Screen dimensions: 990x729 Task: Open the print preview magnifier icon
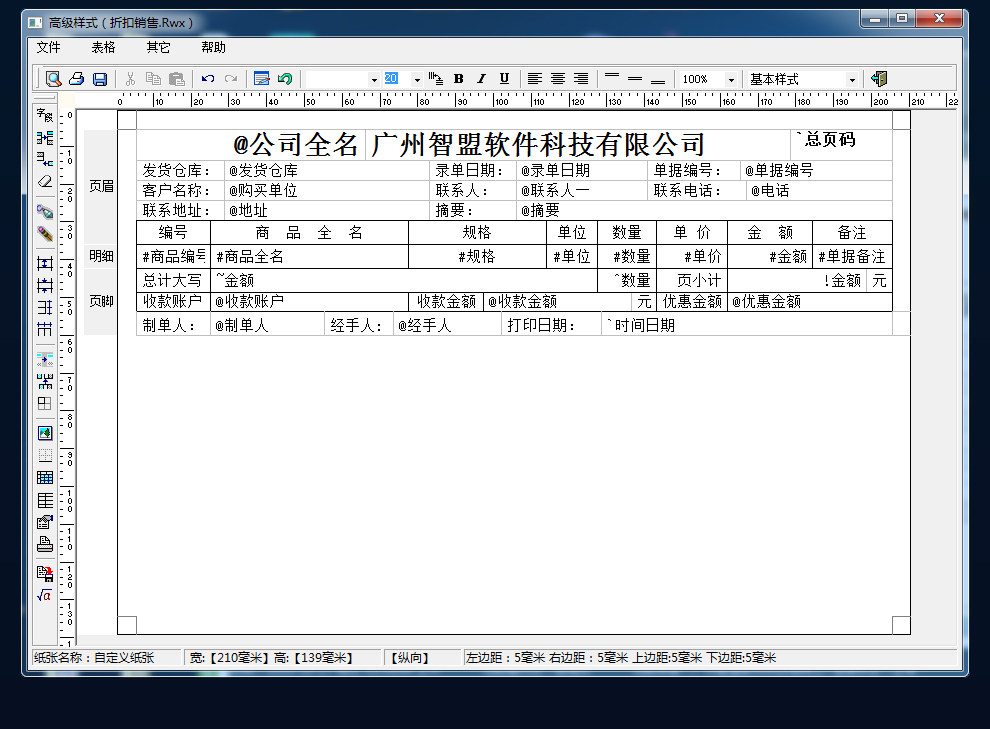point(54,79)
